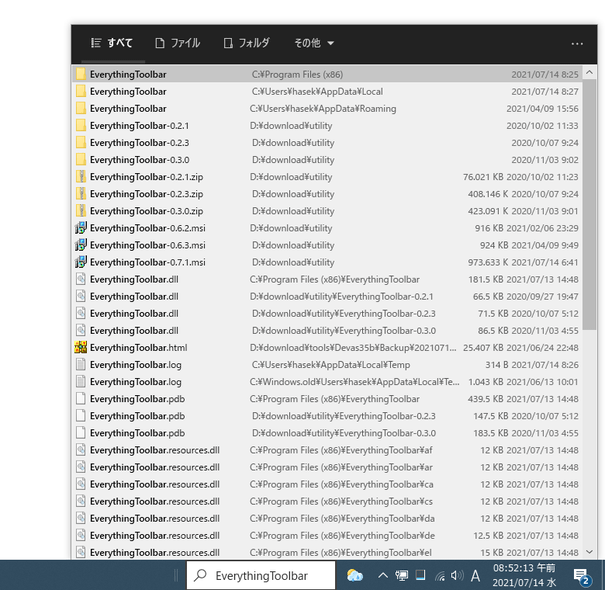This screenshot has width=605, height=590.
Task: Click the EverythingToolbar.html file icon
Action: [x=81, y=347]
